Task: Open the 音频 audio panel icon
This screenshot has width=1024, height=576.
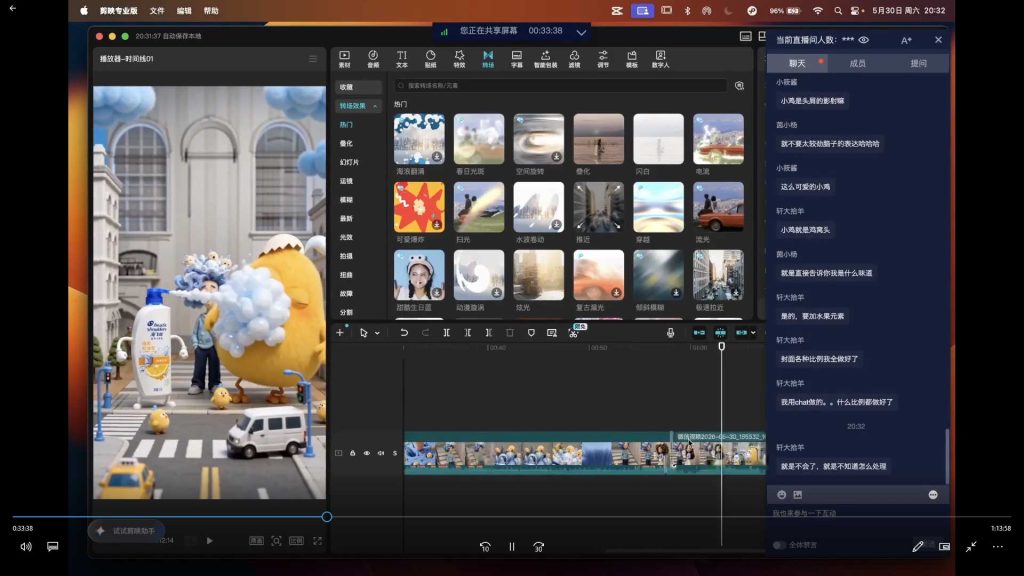Action: coord(373,59)
